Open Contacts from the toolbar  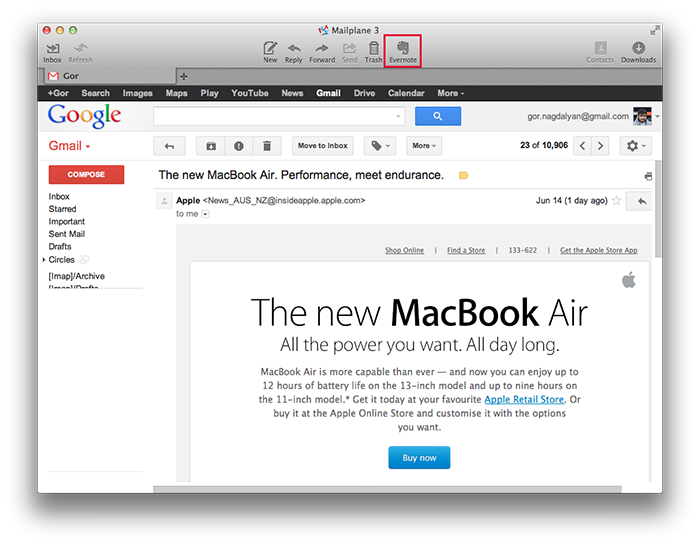[600, 52]
